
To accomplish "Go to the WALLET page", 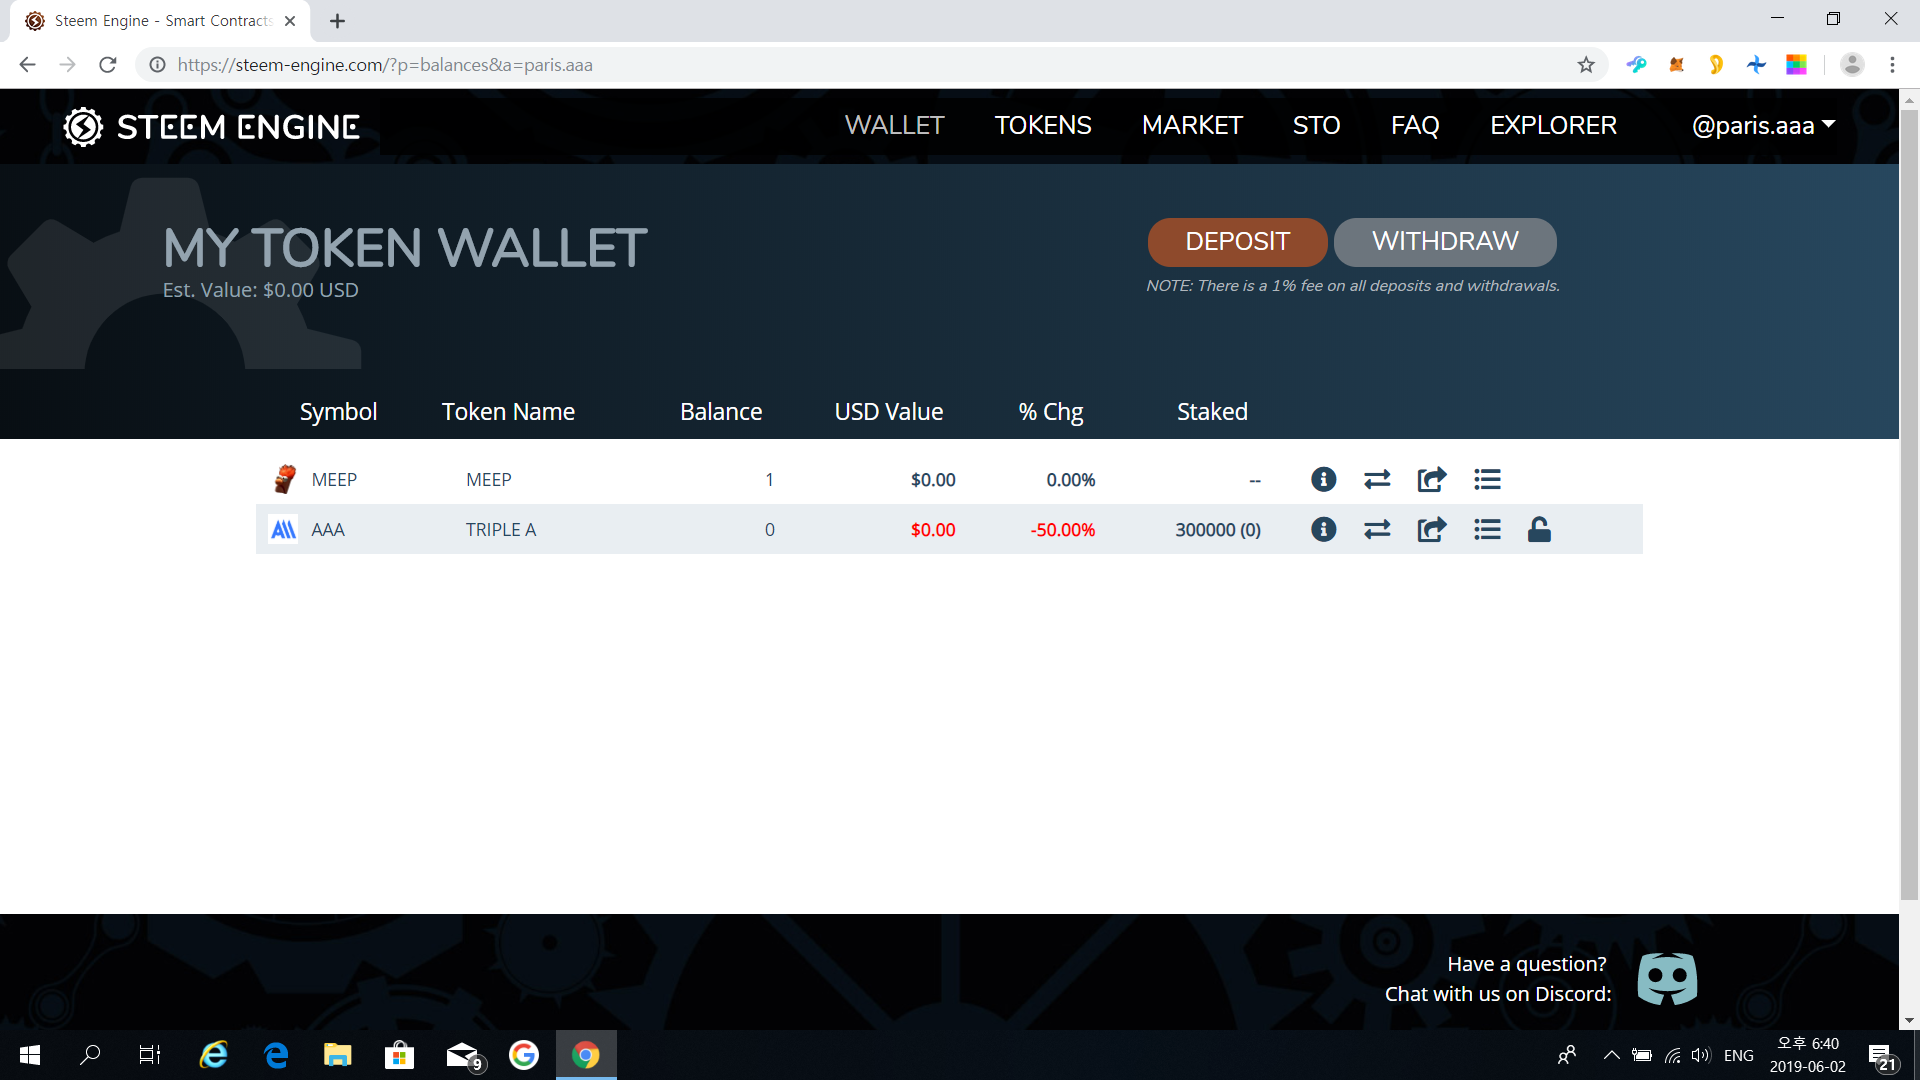I will click(x=894, y=126).
